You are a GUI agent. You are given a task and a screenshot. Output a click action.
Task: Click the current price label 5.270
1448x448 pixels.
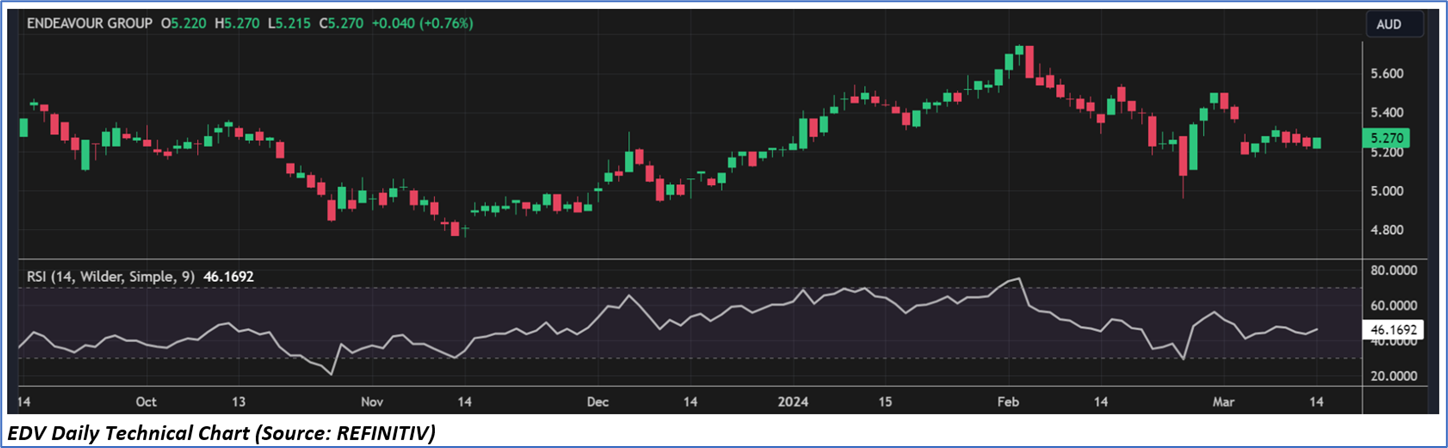pos(1387,140)
